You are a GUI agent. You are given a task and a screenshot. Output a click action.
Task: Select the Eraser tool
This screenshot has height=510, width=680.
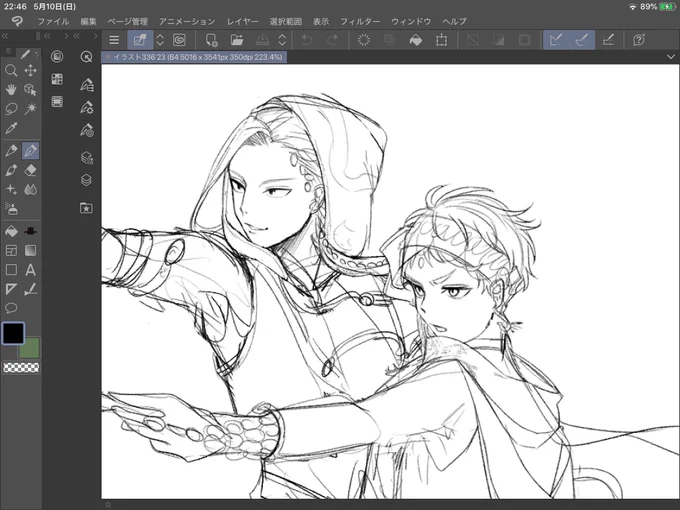(x=30, y=170)
